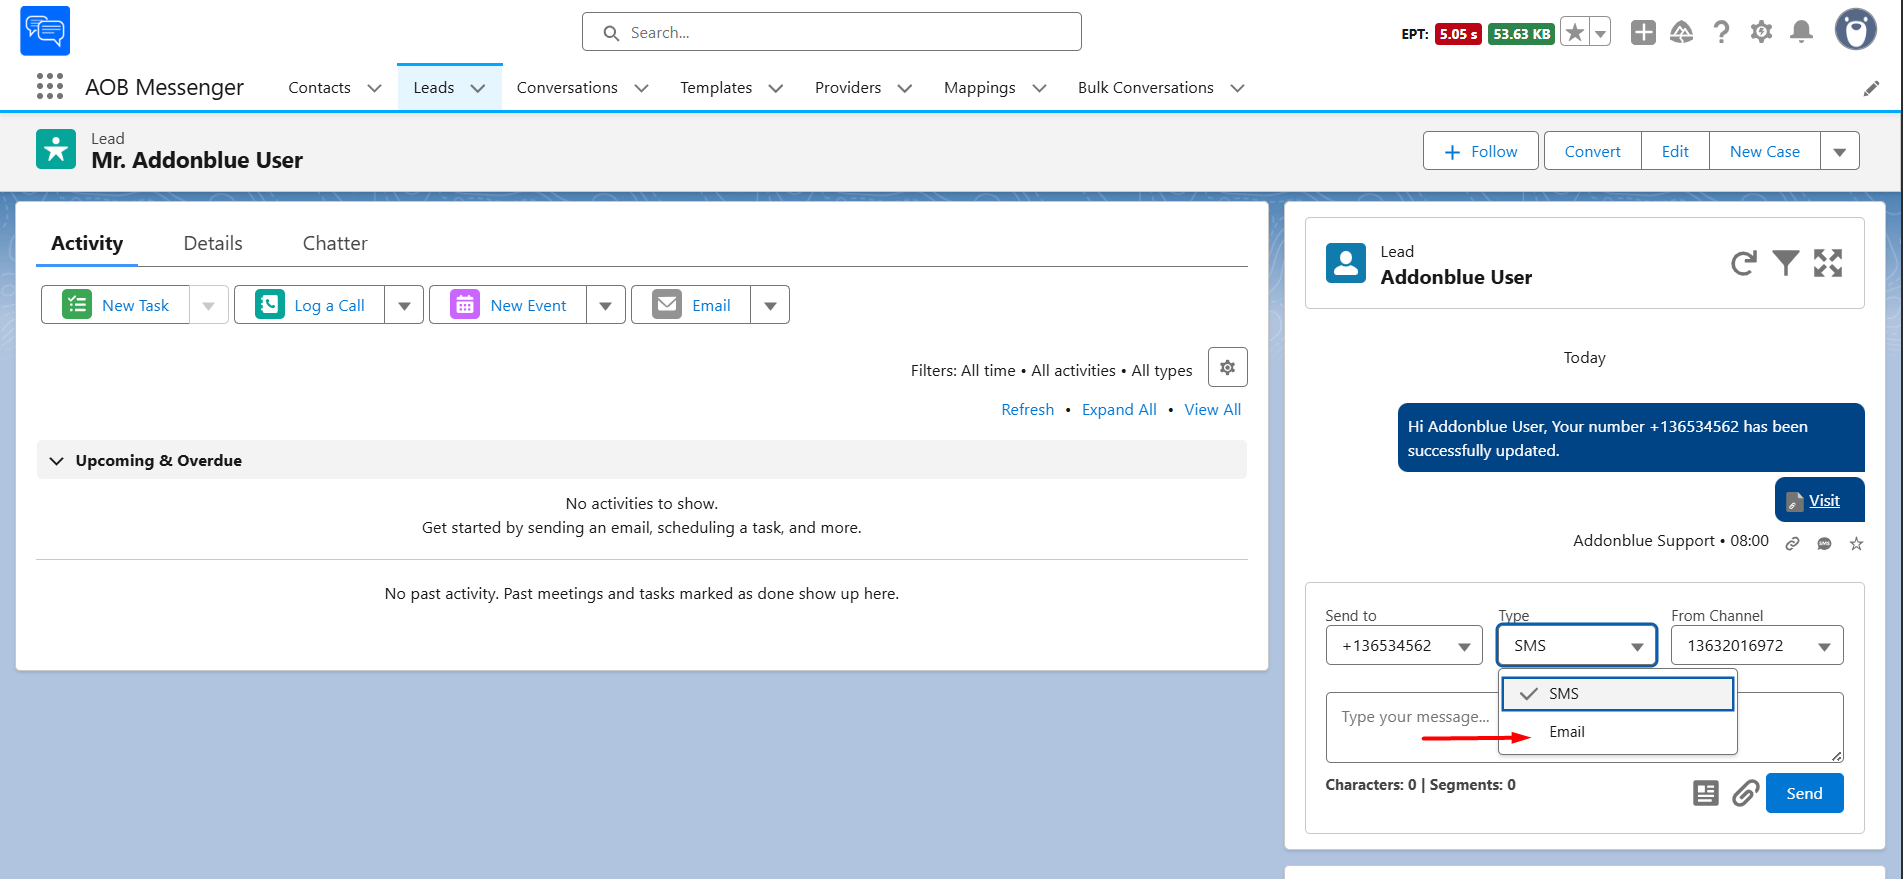Select Email from the Type list
Image resolution: width=1903 pixels, height=879 pixels.
[1618, 732]
